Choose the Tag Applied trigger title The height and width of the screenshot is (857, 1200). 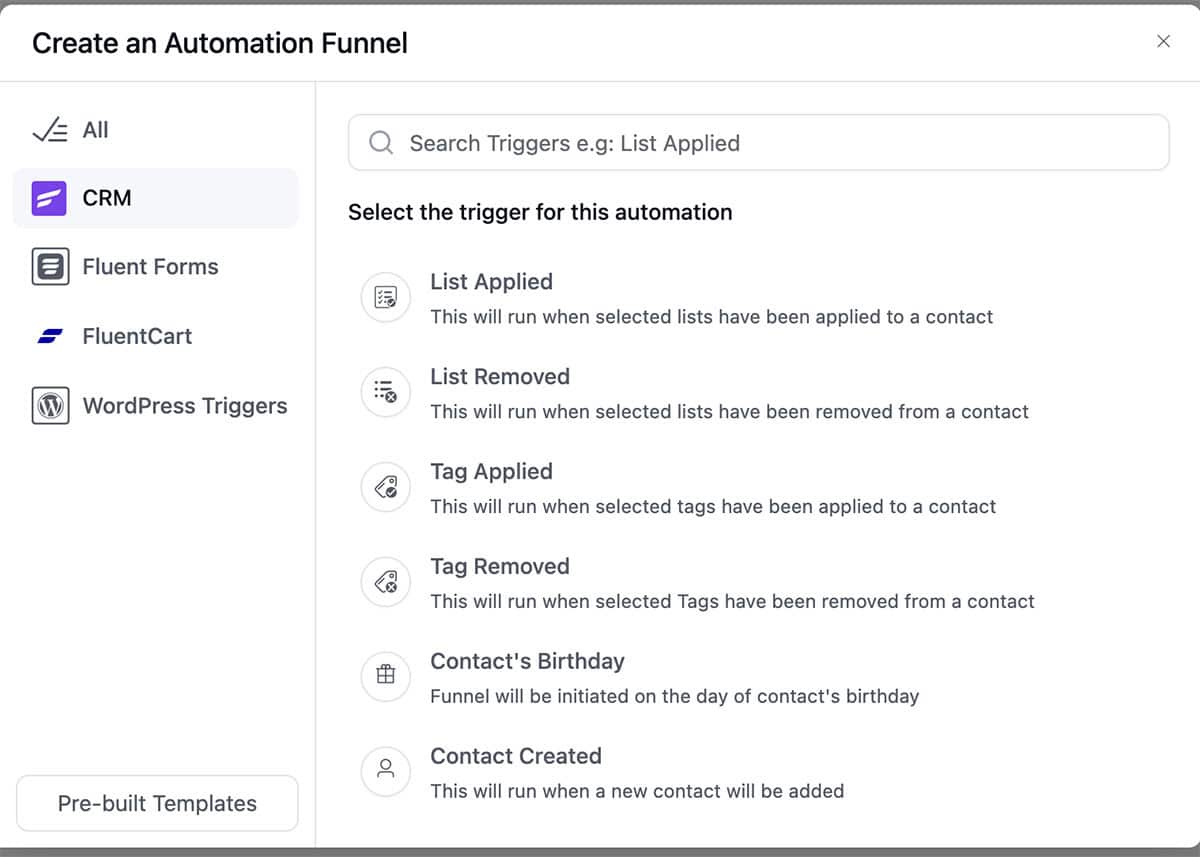[x=491, y=472]
